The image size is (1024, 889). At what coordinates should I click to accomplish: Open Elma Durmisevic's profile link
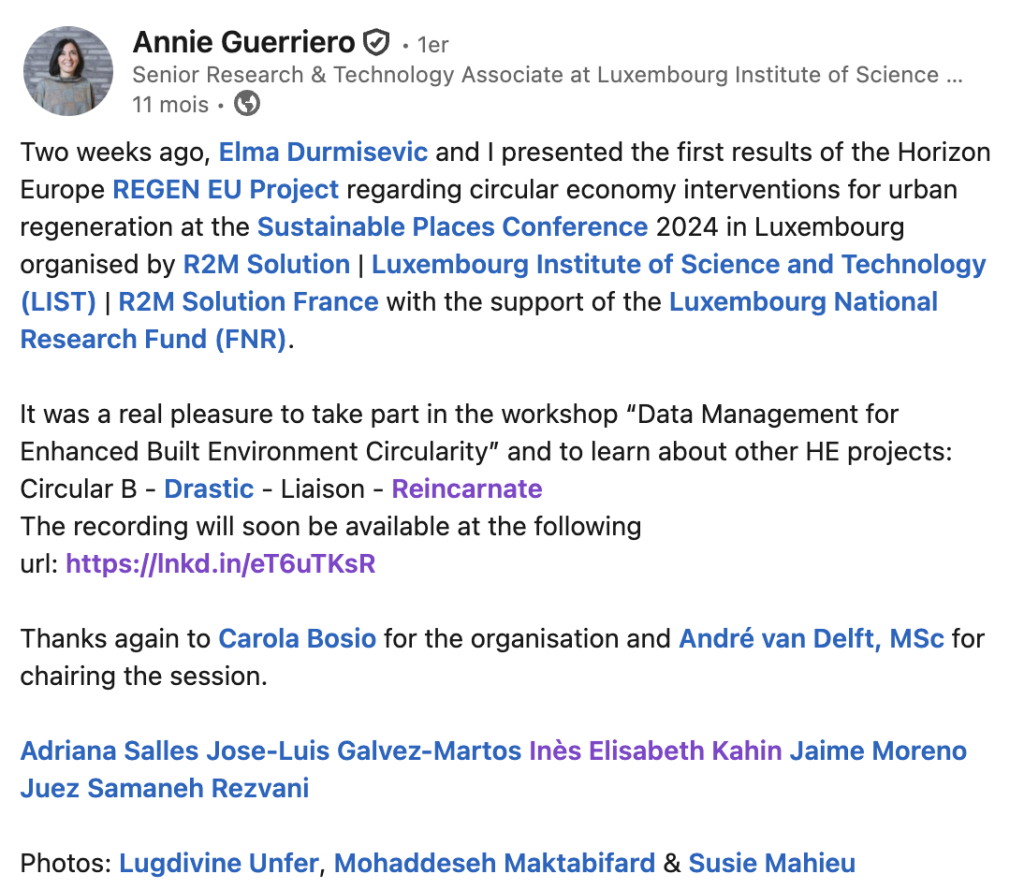pyautogui.click(x=323, y=153)
